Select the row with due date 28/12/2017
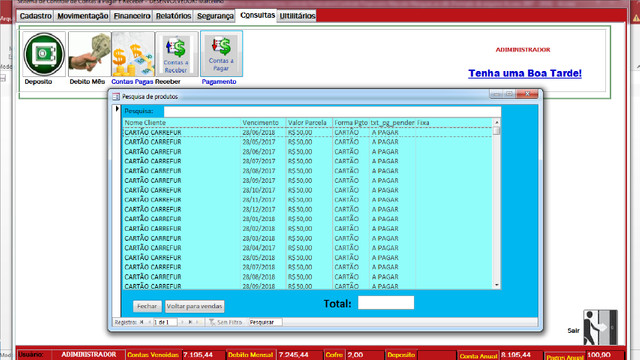Viewport: 640px width, 360px height. tap(308, 209)
